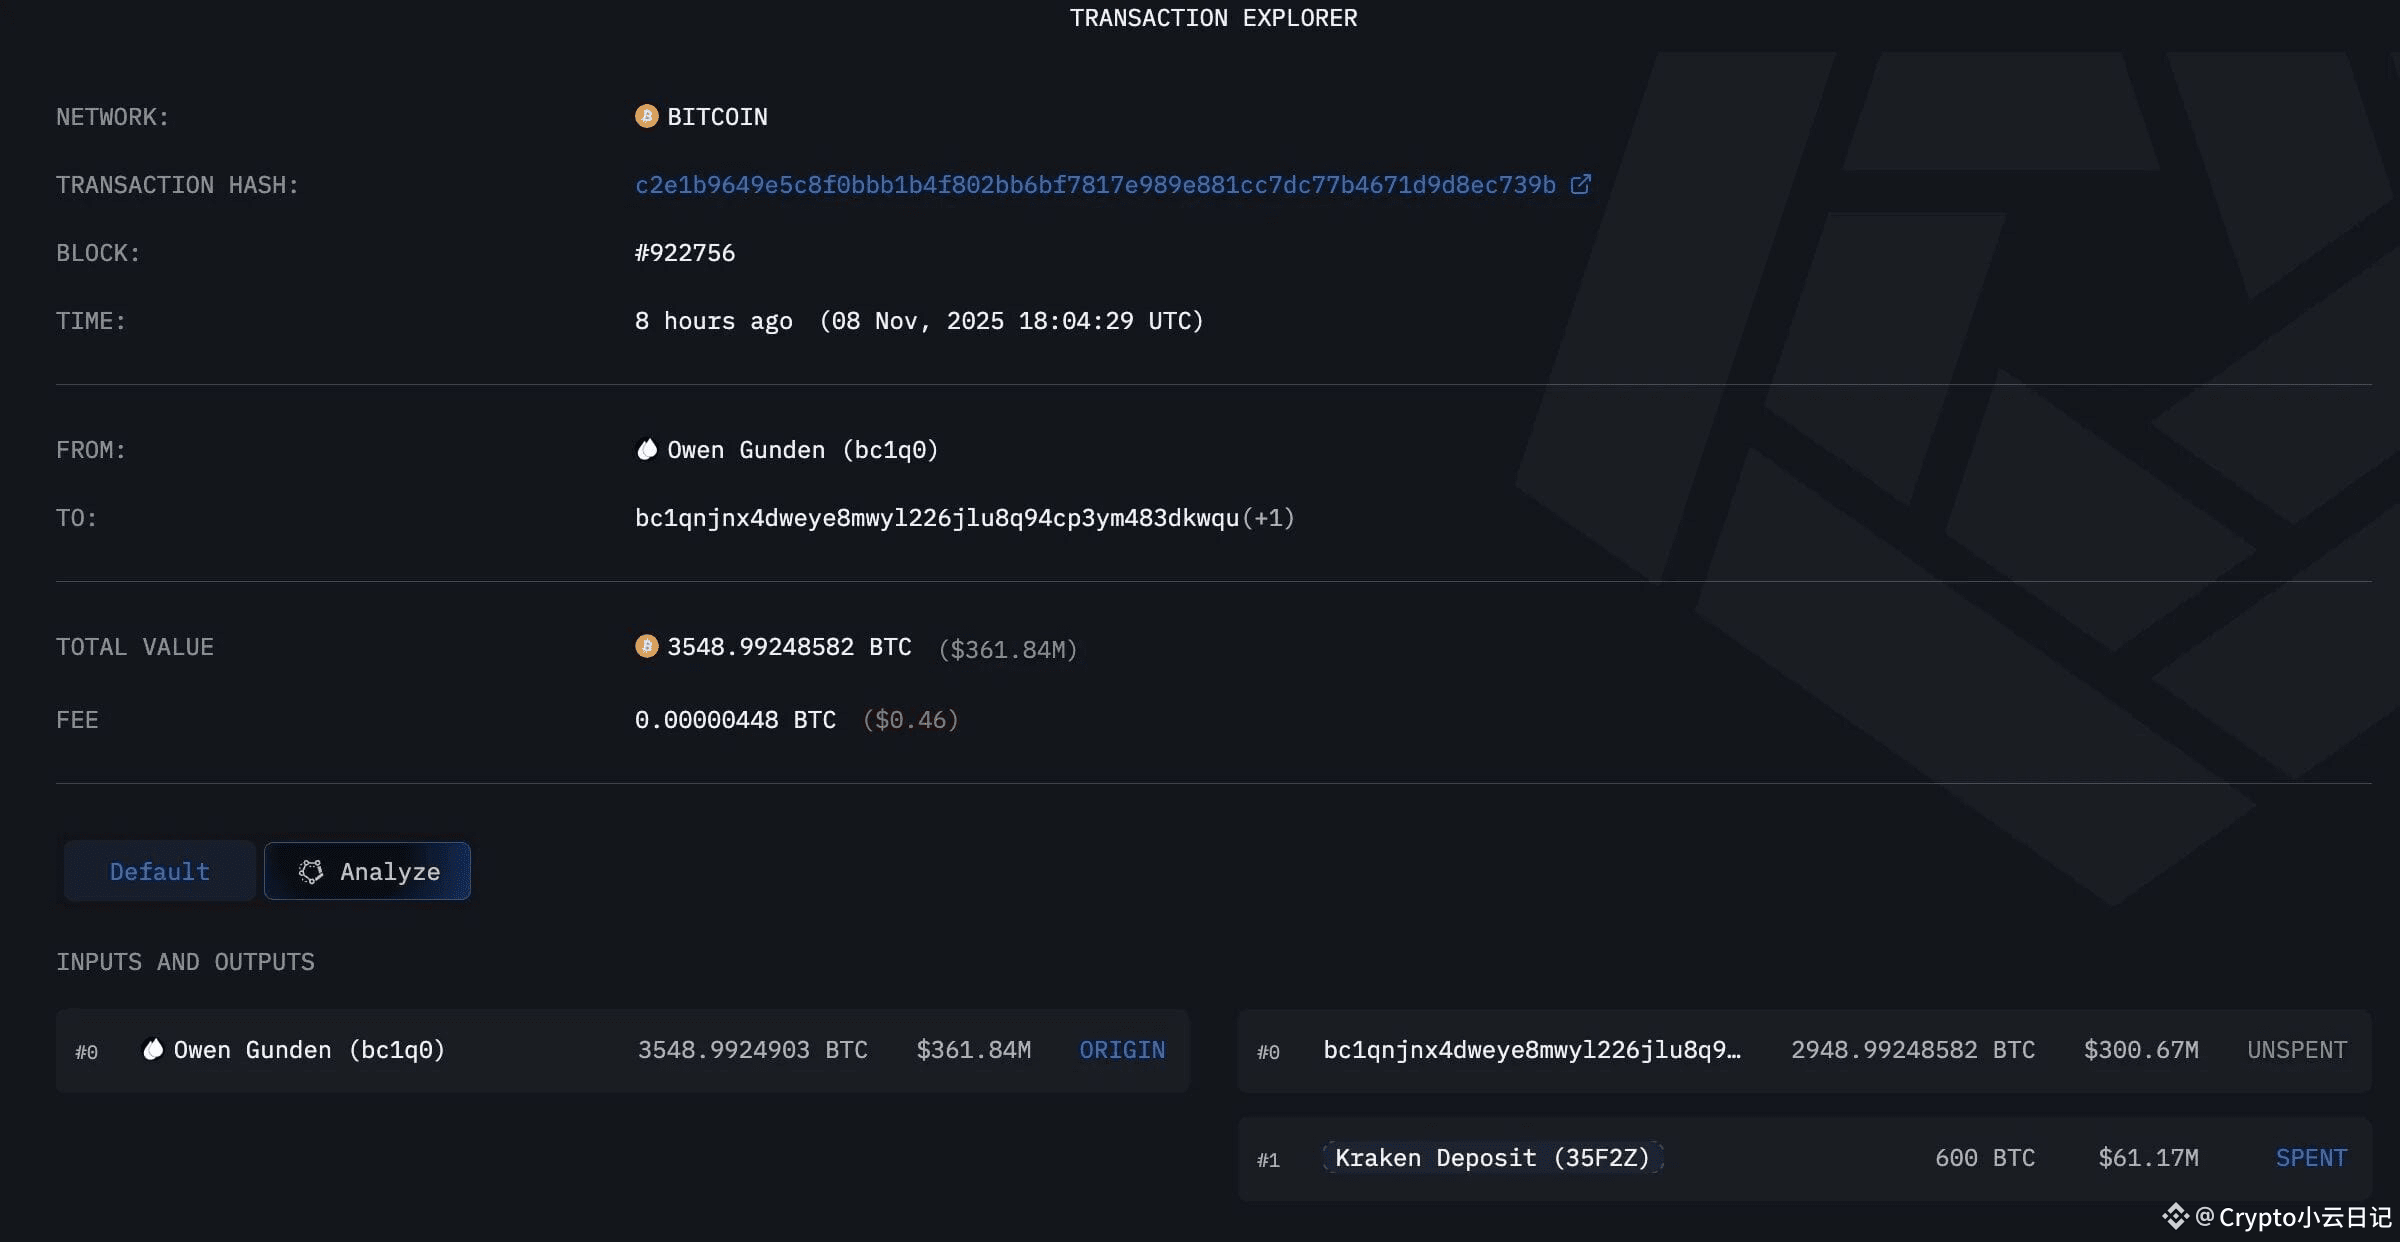The height and width of the screenshot is (1242, 2400).
Task: Expand the (+1) additional recipients indicator
Action: 1269,518
